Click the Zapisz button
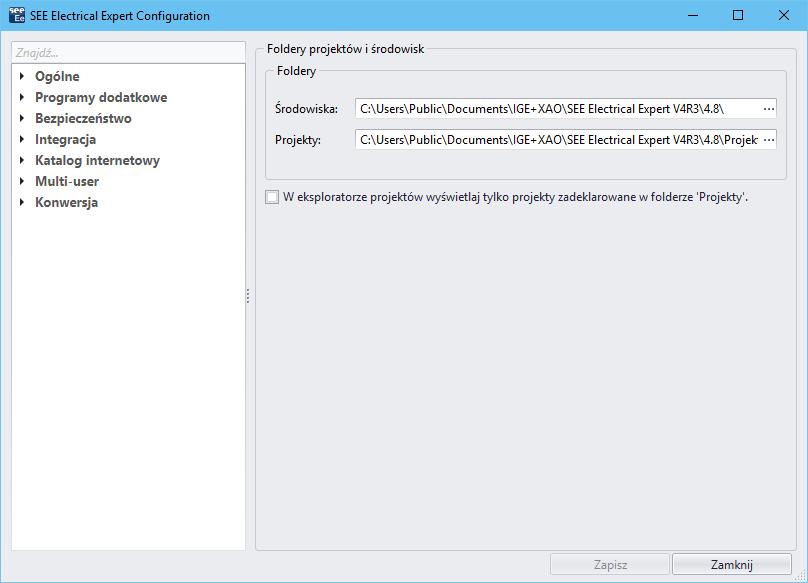This screenshot has height=583, width=808. point(610,564)
